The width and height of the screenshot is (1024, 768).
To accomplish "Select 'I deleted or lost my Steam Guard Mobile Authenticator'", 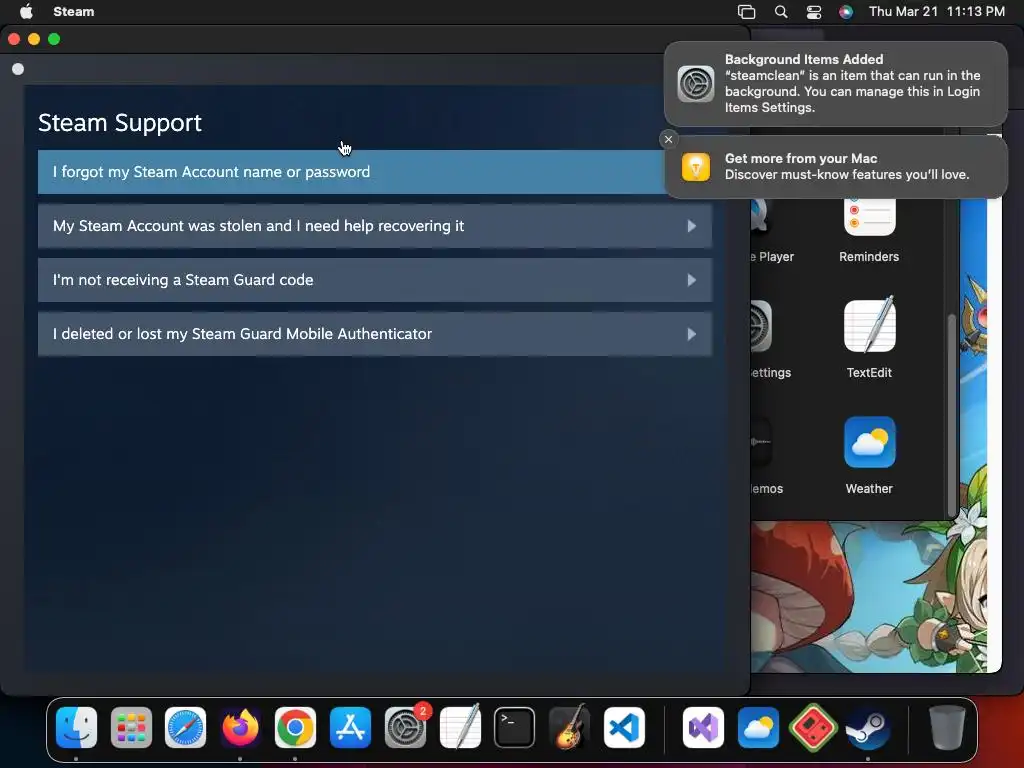I will (x=375, y=334).
